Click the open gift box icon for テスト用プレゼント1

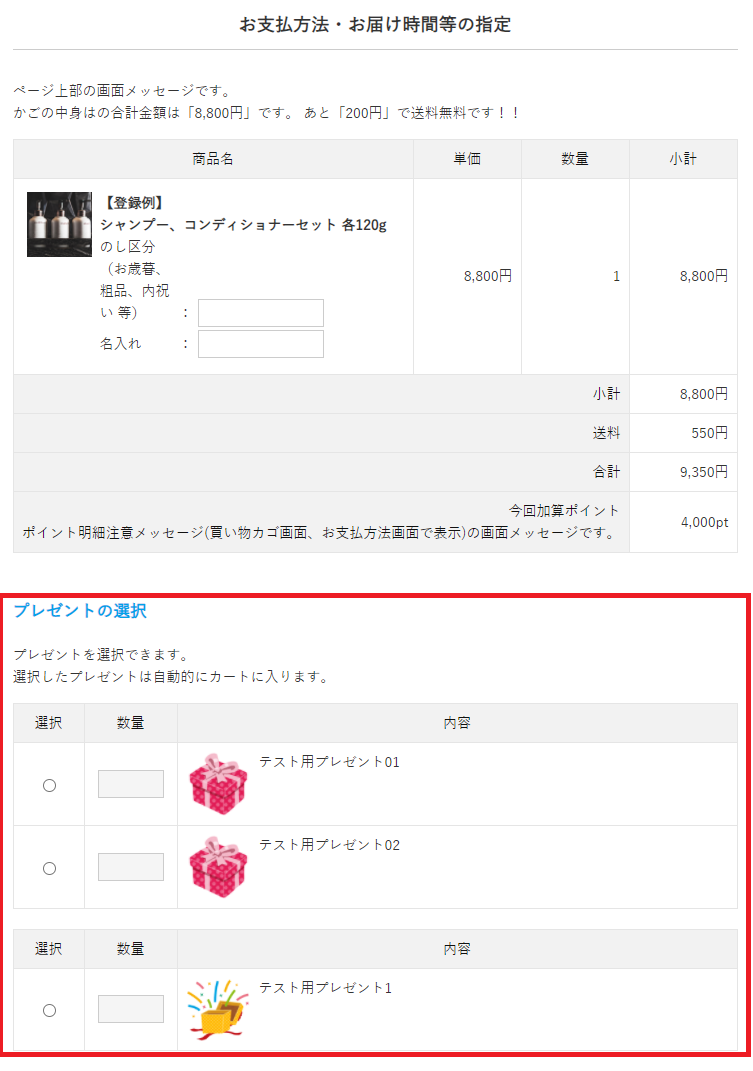pos(217,1009)
